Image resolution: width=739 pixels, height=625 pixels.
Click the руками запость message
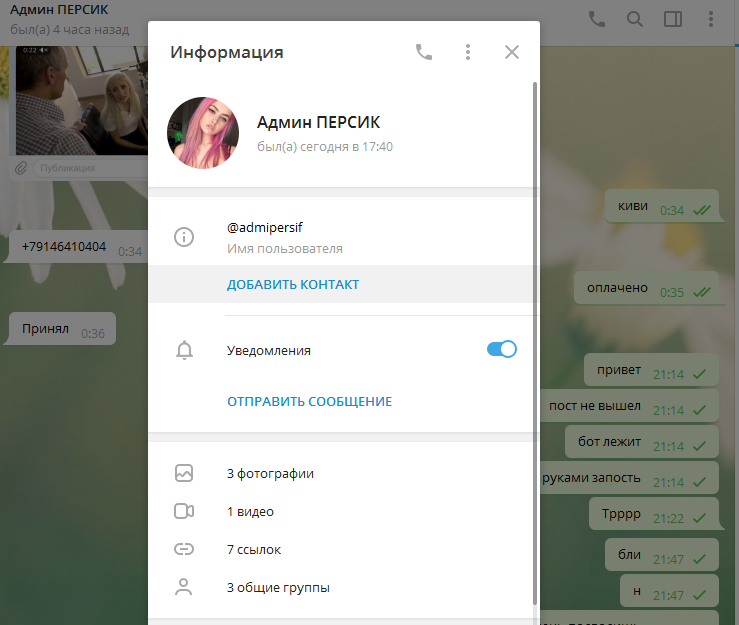coord(629,477)
